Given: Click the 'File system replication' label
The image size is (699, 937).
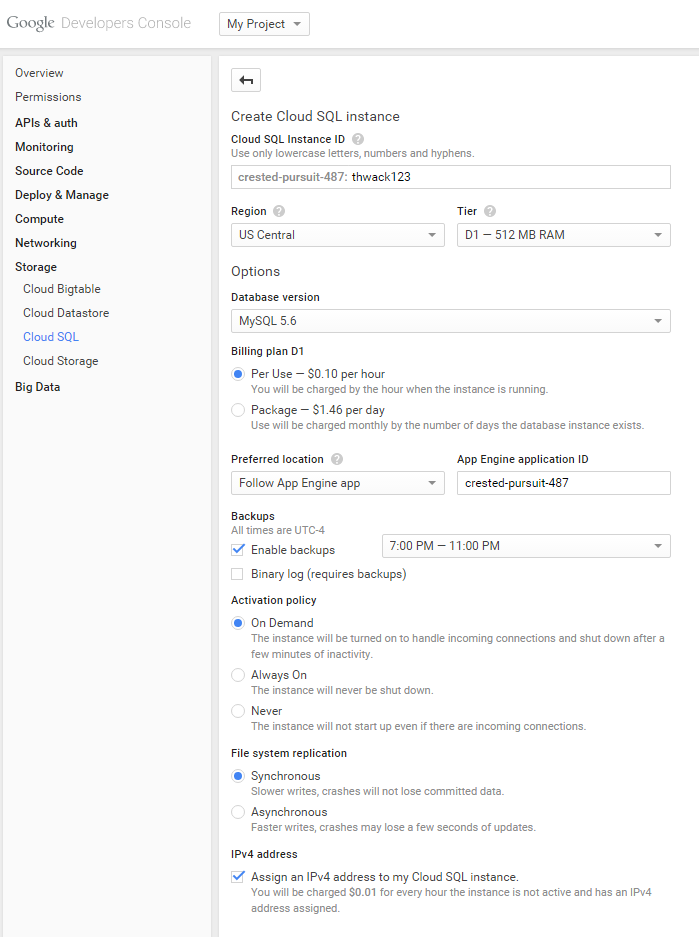Looking at the screenshot, I should pos(289,754).
